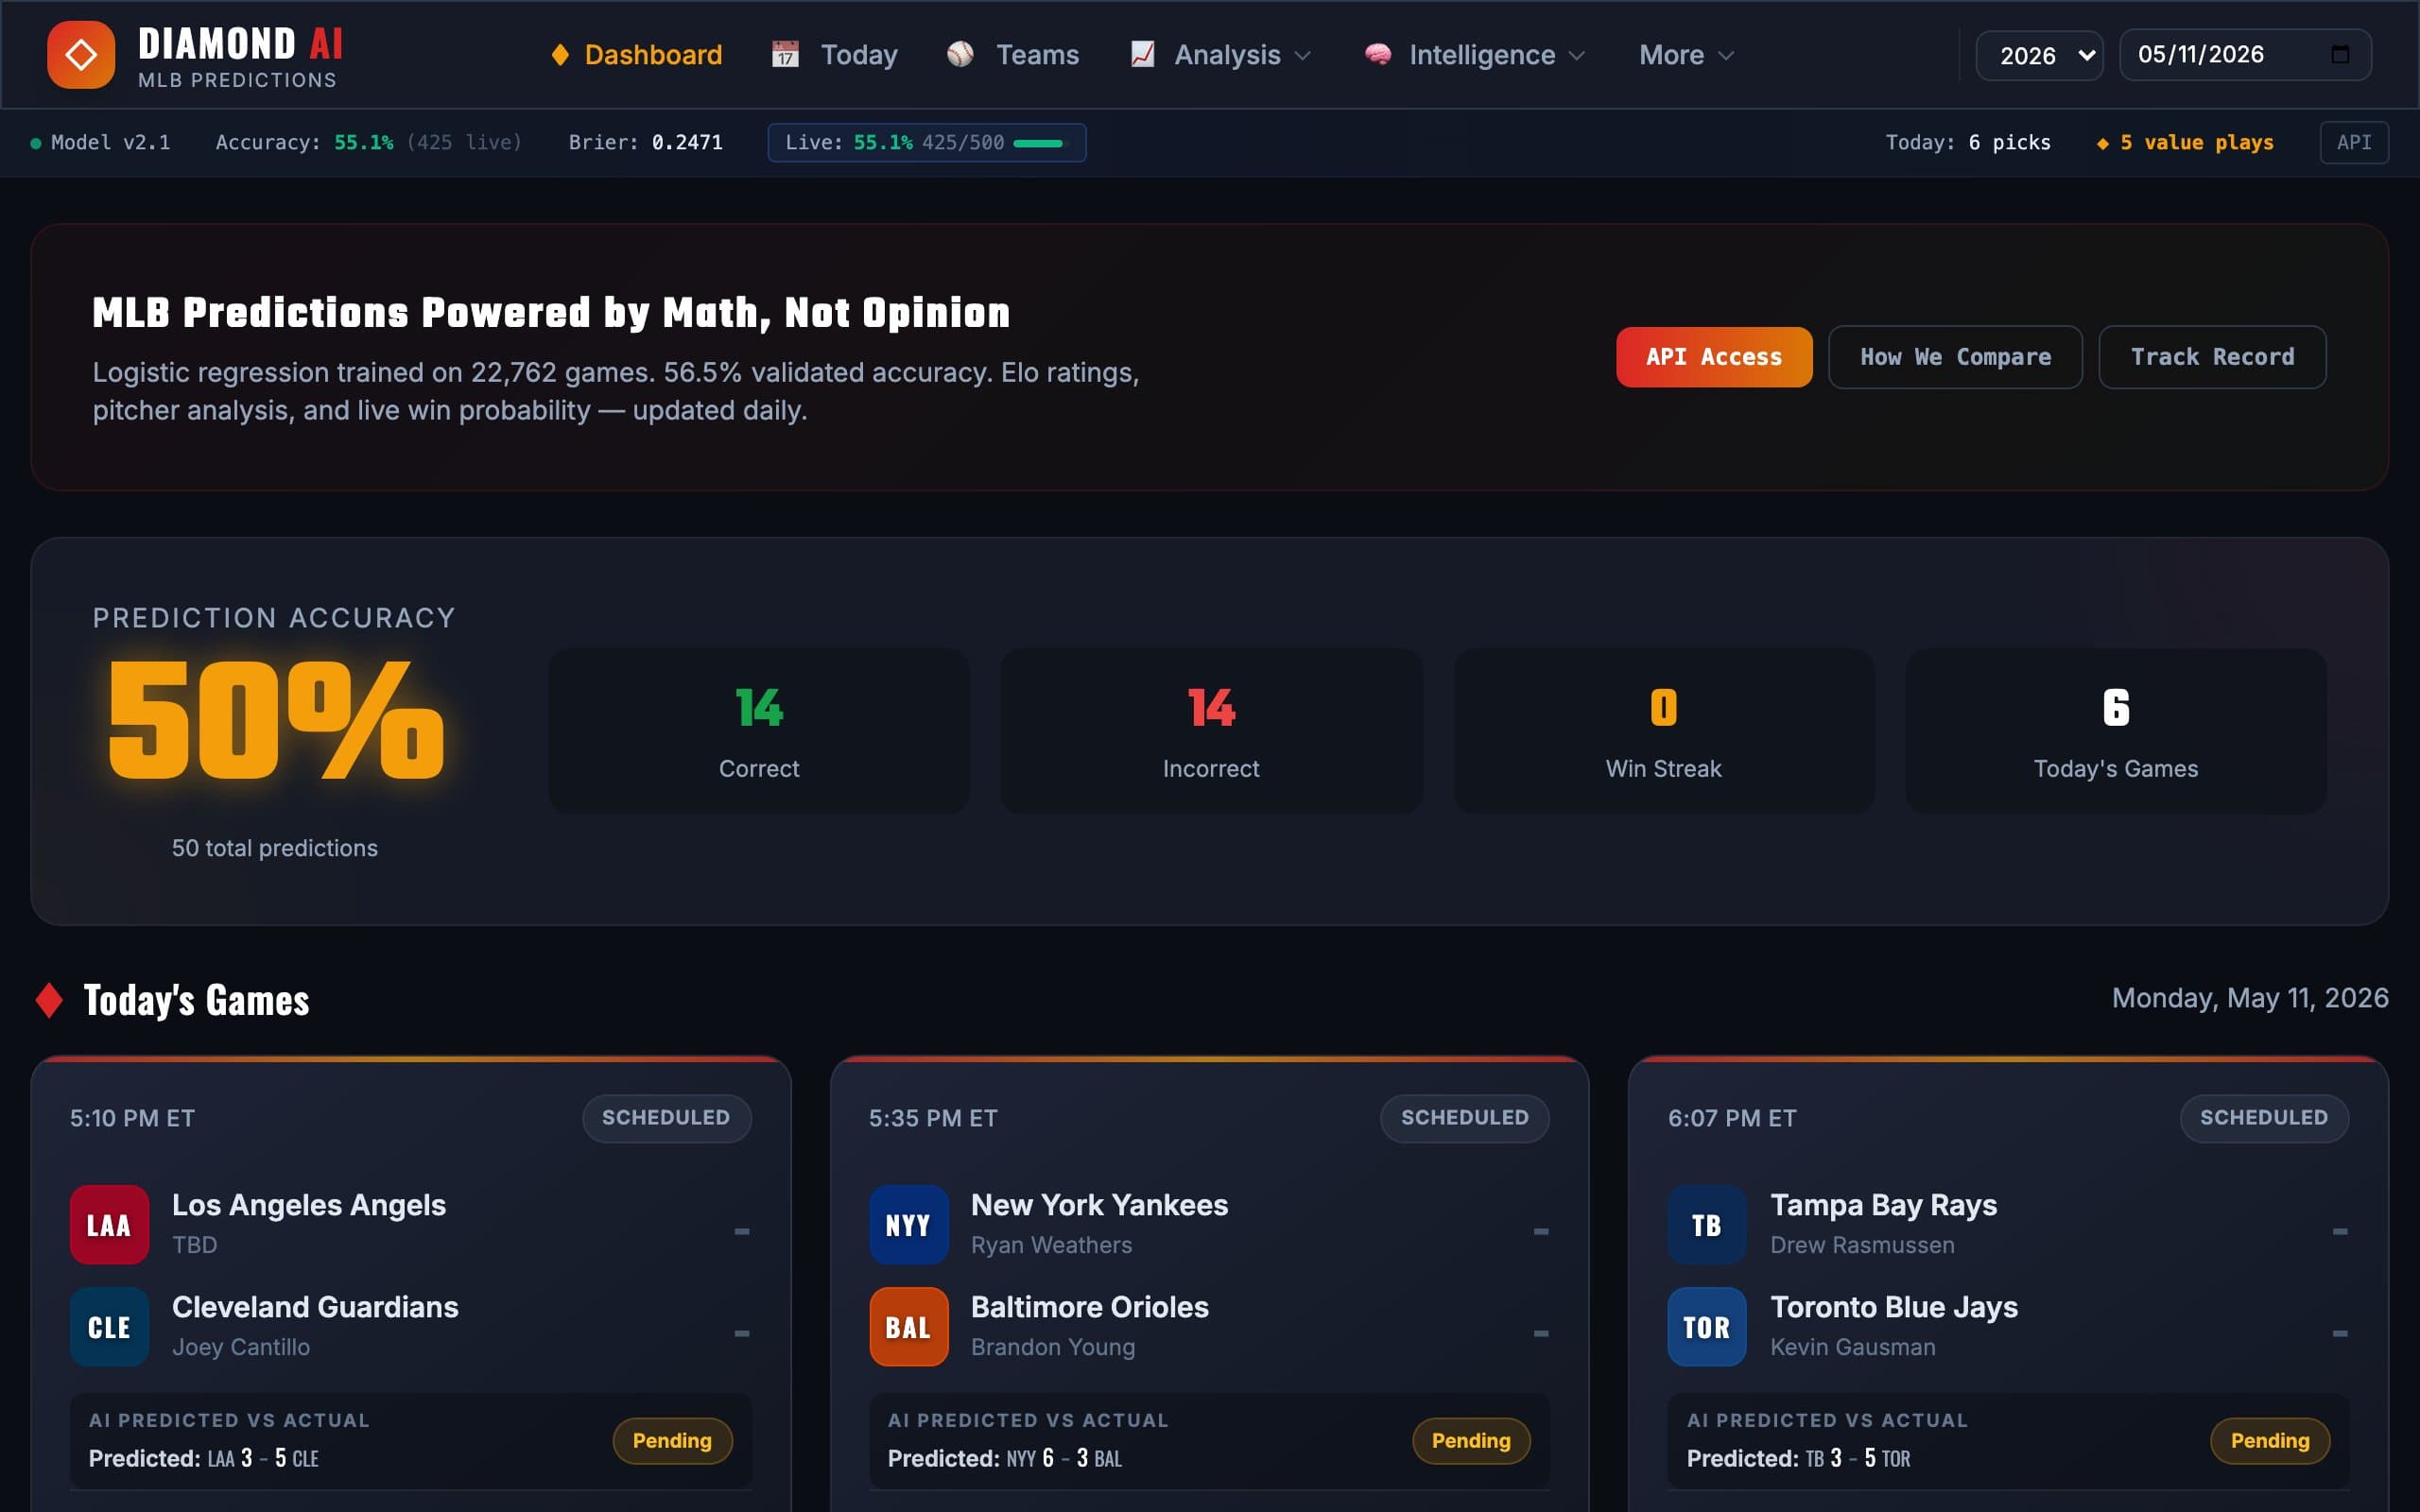The width and height of the screenshot is (2420, 1512).
Task: Click the TB team badge
Action: [1707, 1225]
